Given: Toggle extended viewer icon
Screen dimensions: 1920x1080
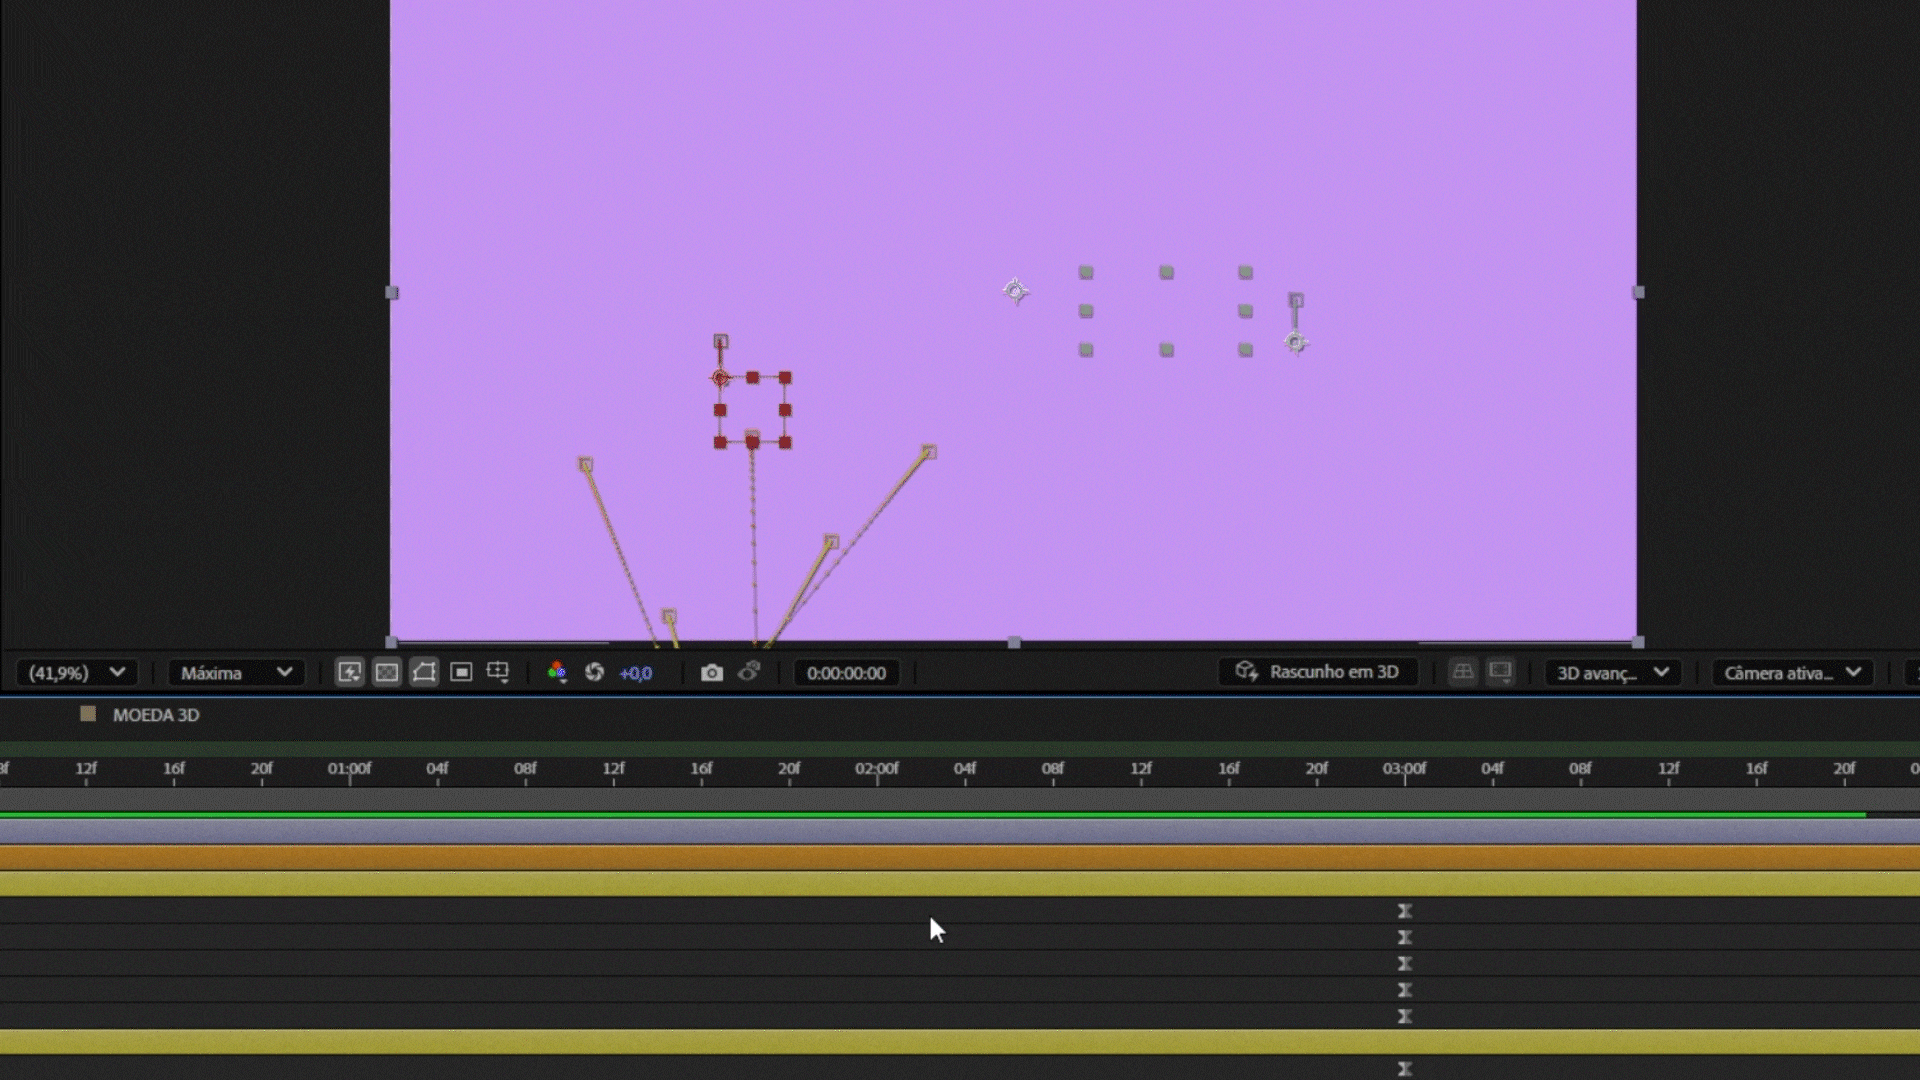Looking at the screenshot, I should click(x=1500, y=672).
